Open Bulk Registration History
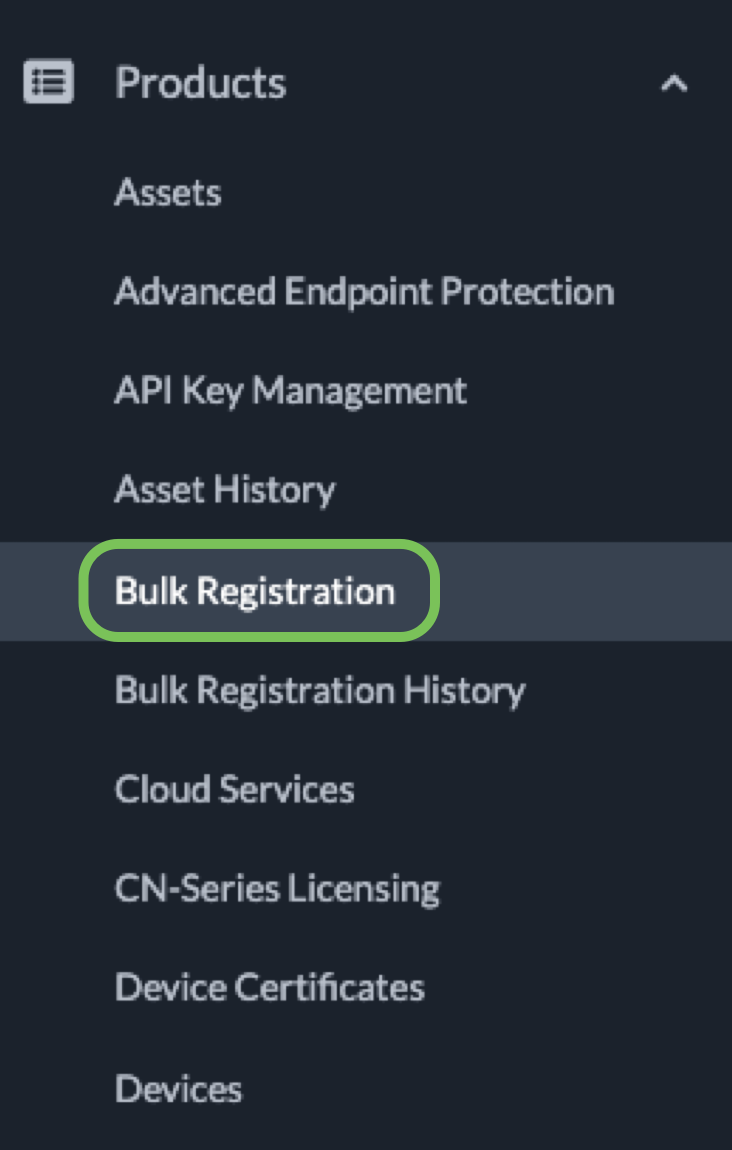 tap(320, 690)
